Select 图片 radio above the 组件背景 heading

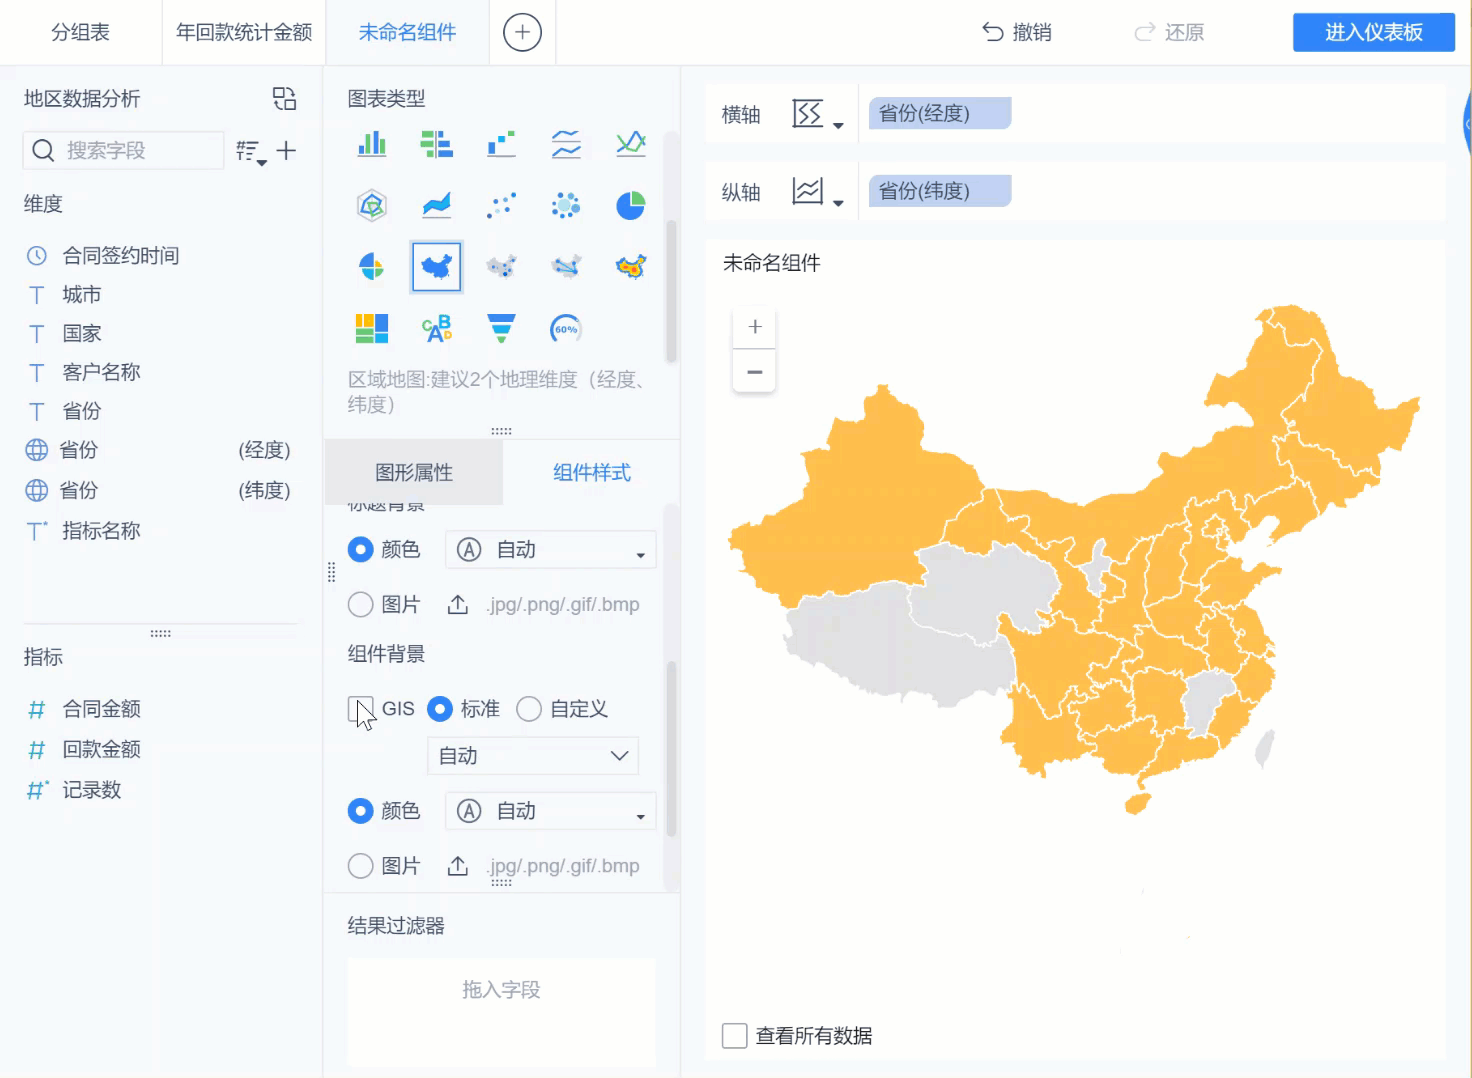point(360,605)
